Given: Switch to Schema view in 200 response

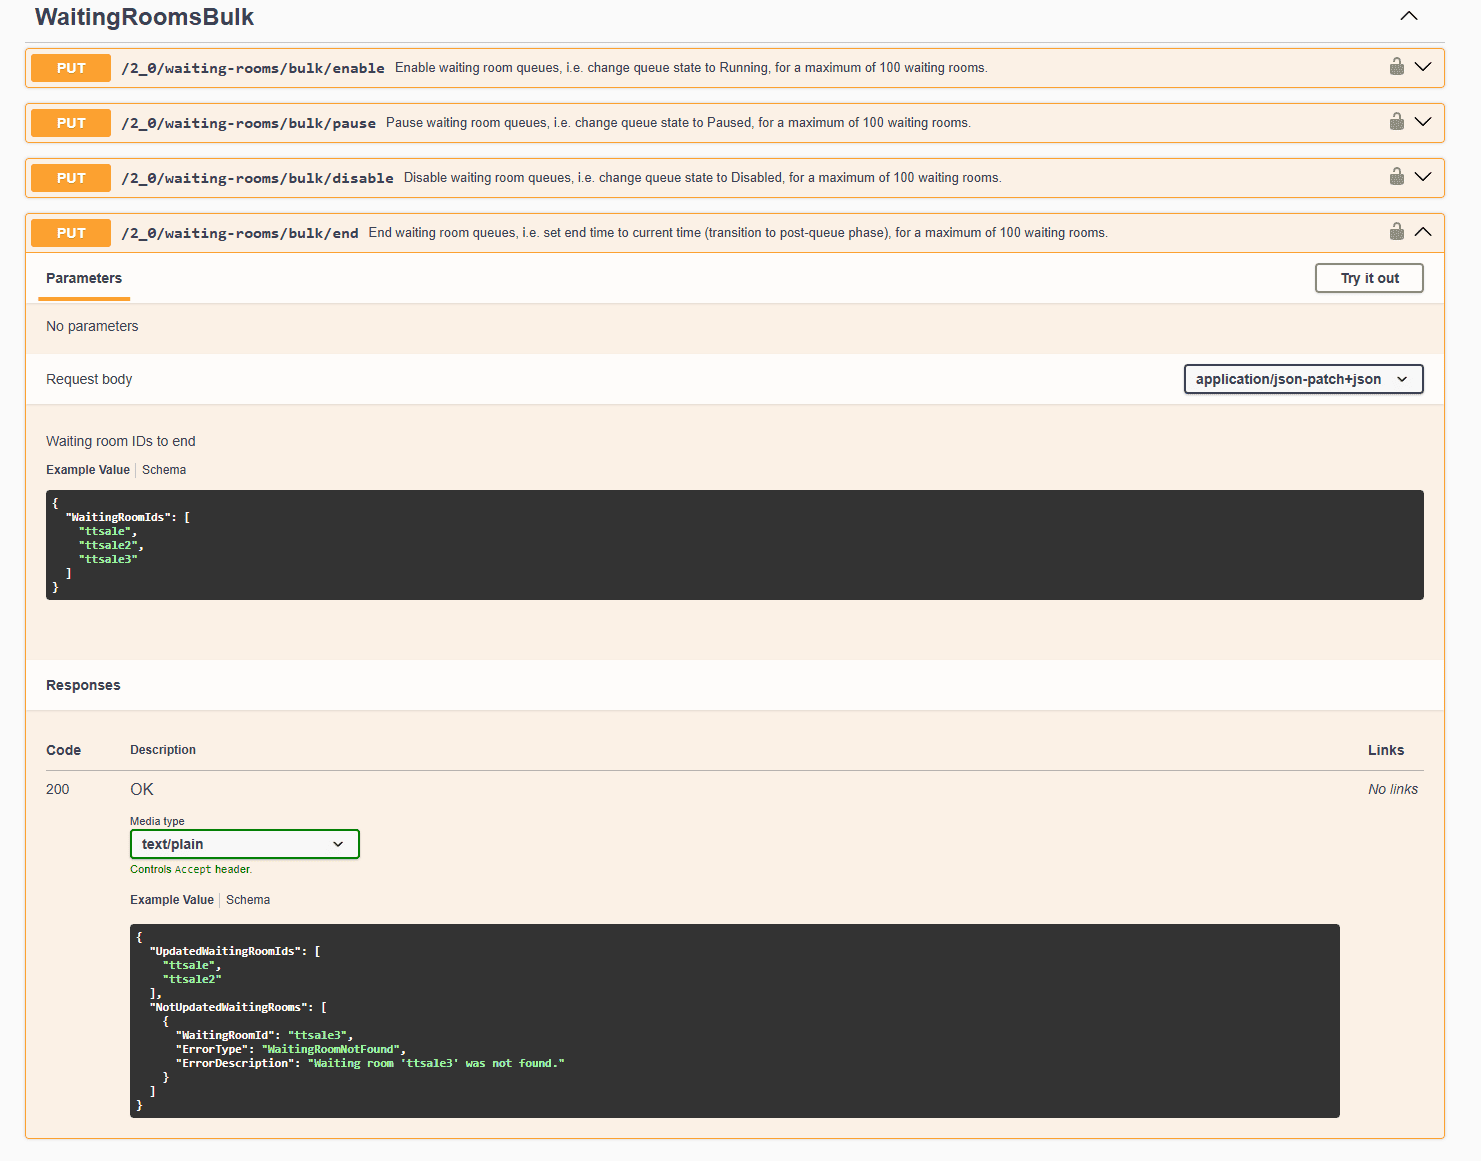Looking at the screenshot, I should pos(248,899).
